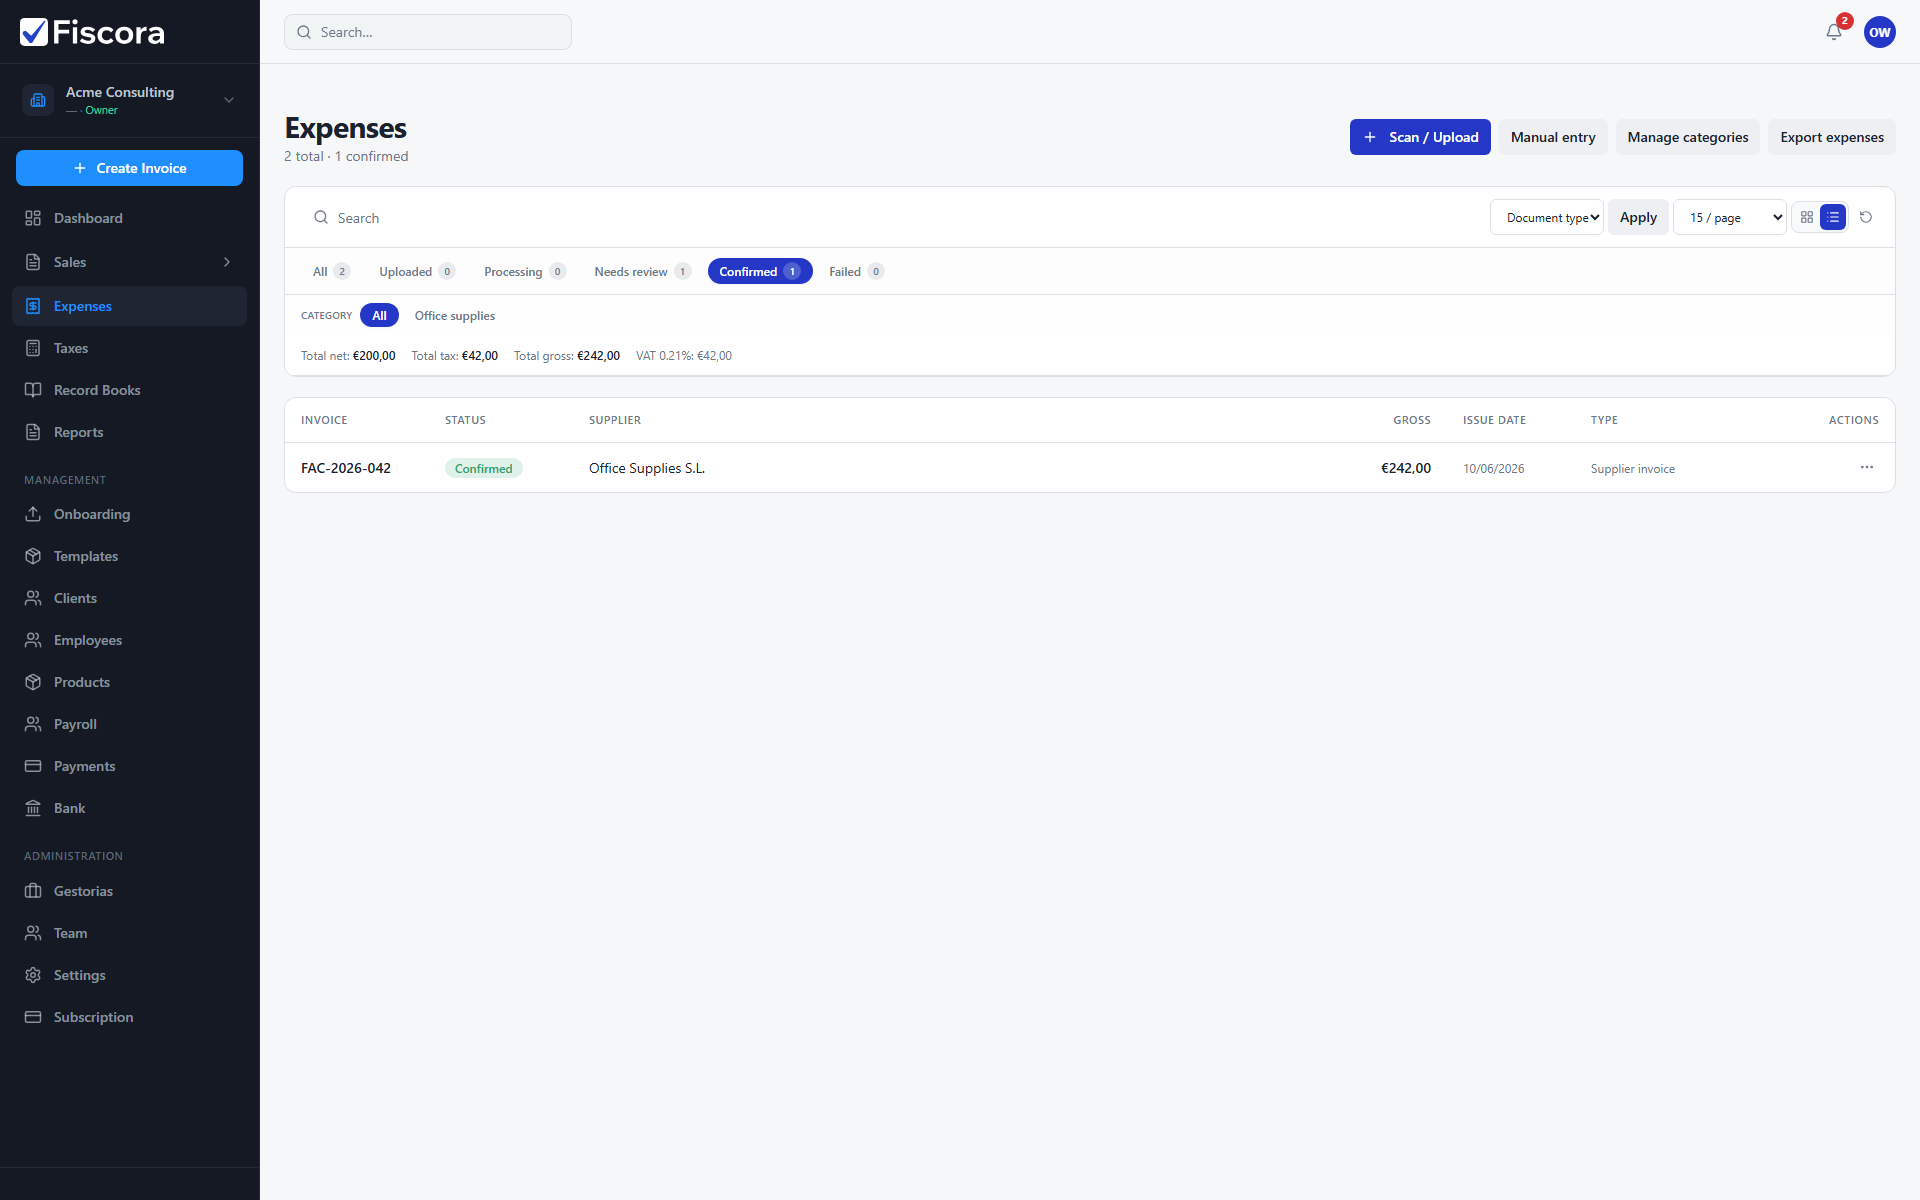The image size is (1920, 1200).
Task: Click Manage categories button
Action: [x=1688, y=137]
